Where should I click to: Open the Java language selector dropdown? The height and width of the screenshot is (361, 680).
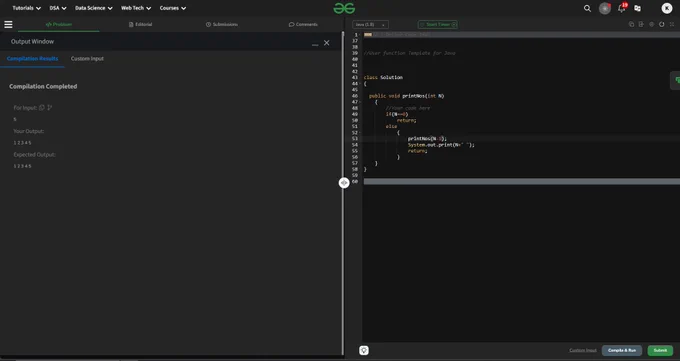point(370,25)
